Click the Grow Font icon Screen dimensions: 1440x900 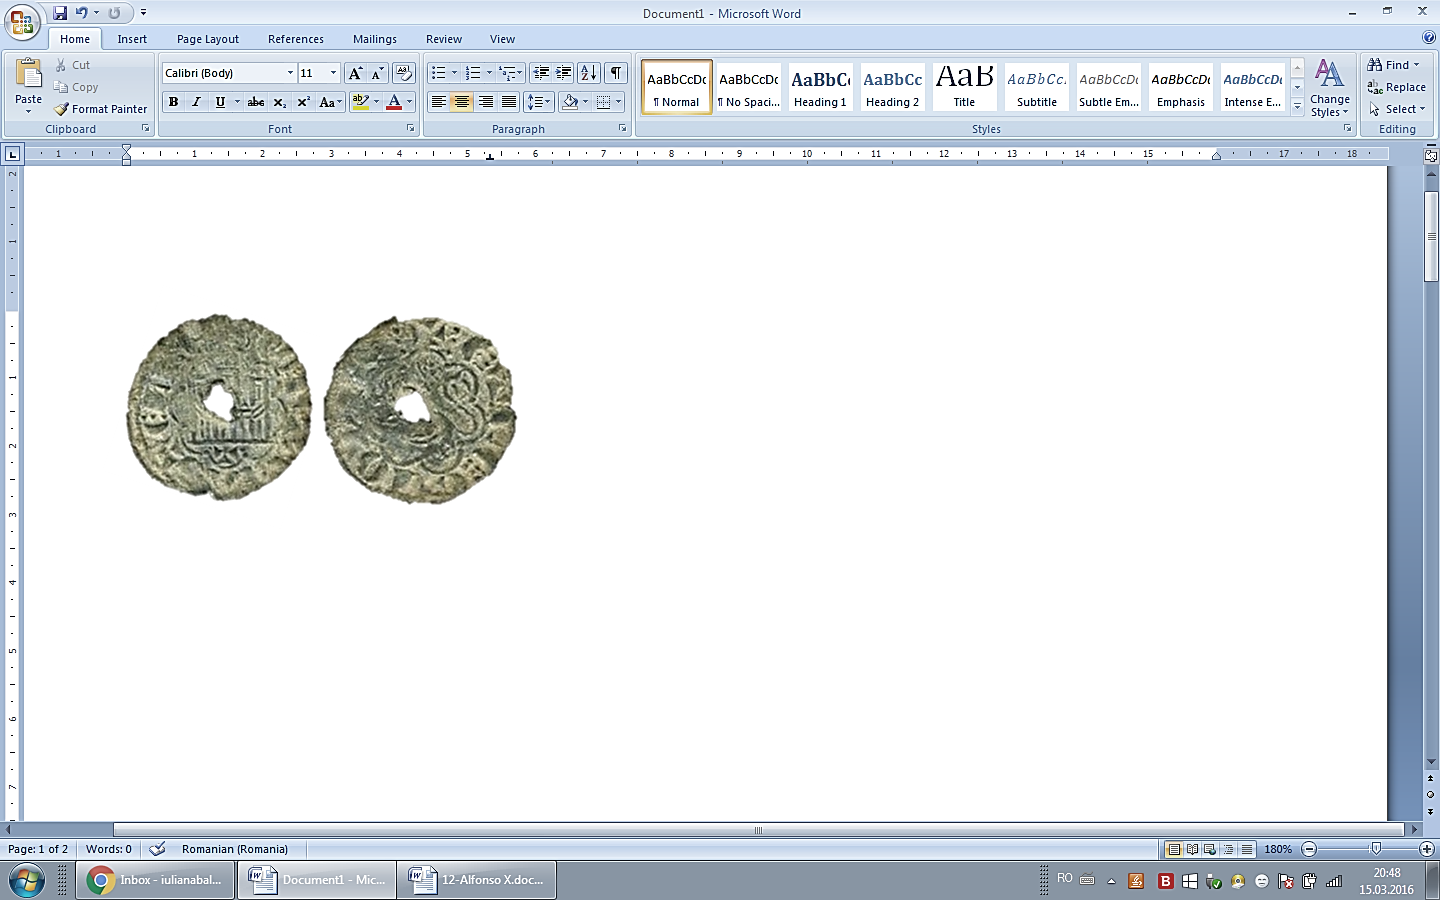coord(355,73)
